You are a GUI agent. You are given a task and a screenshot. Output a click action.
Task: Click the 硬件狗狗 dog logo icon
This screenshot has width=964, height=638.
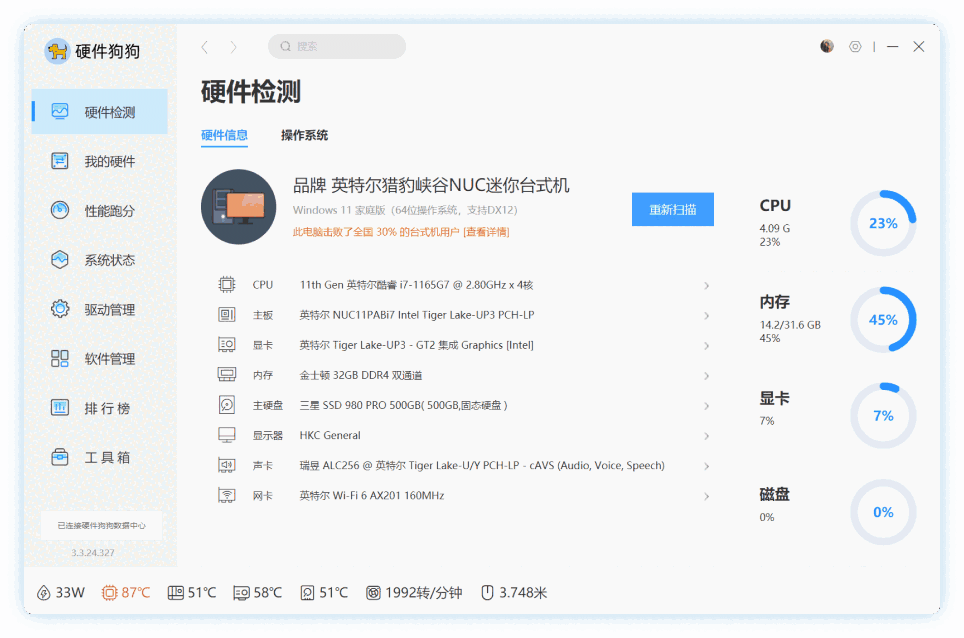pyautogui.click(x=57, y=51)
